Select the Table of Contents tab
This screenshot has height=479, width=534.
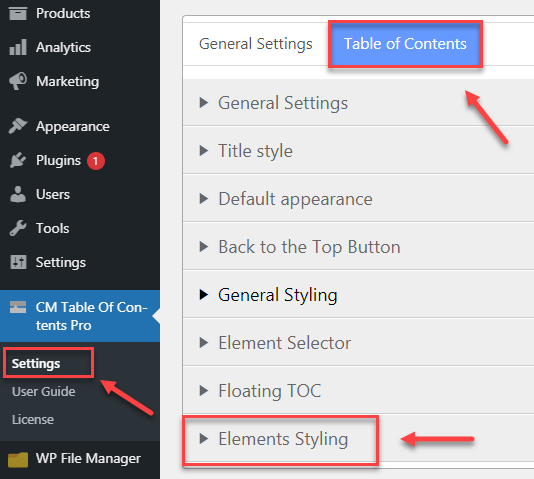pos(405,44)
